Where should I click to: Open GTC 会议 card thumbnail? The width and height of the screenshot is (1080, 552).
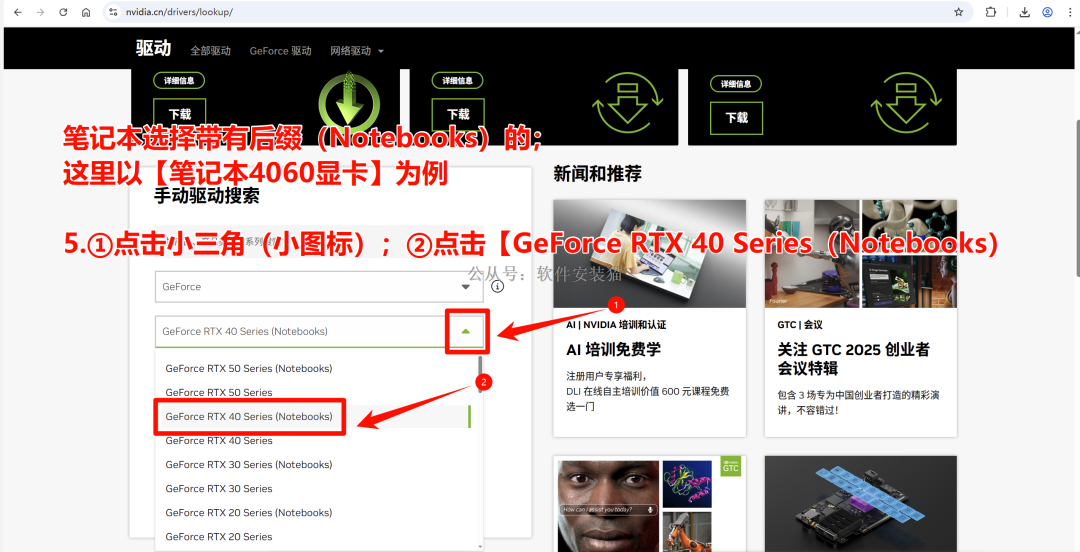861,254
